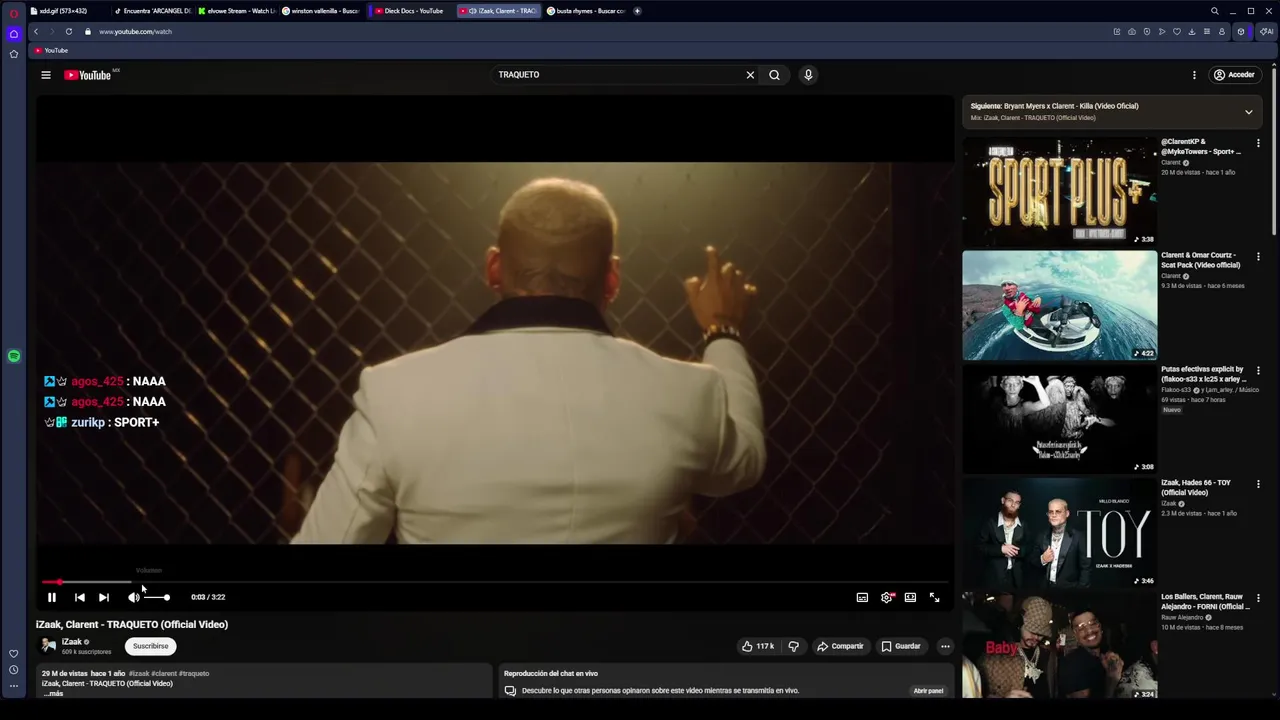Toggle theater mode on the player

click(910, 597)
